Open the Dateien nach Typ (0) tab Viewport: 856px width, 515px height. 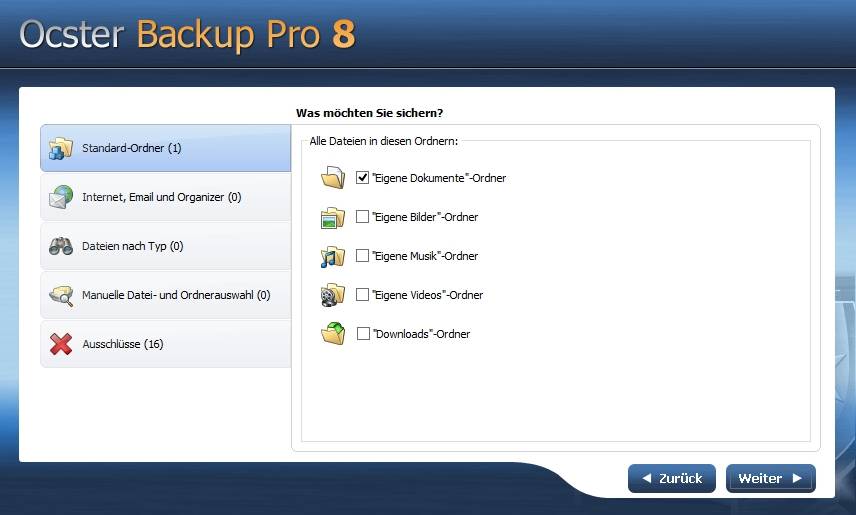click(165, 246)
